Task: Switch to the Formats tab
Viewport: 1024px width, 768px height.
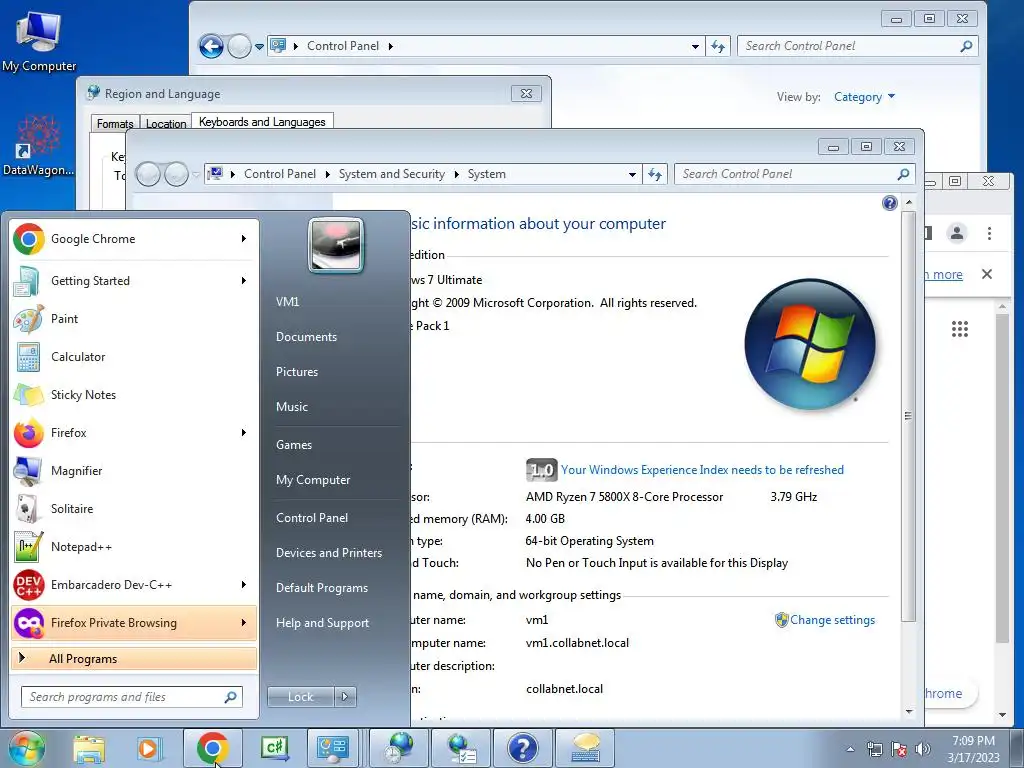Action: tap(115, 123)
